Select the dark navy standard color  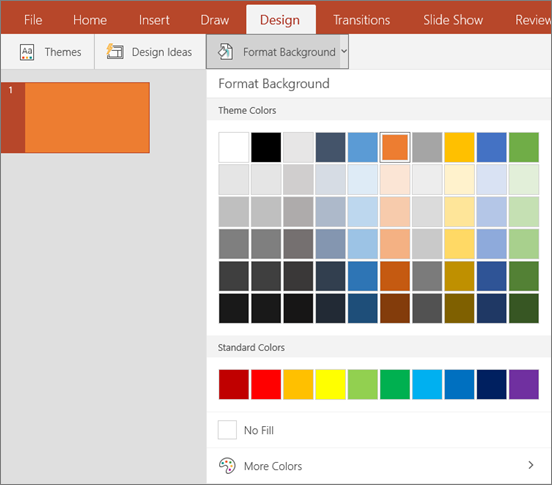[x=491, y=384]
